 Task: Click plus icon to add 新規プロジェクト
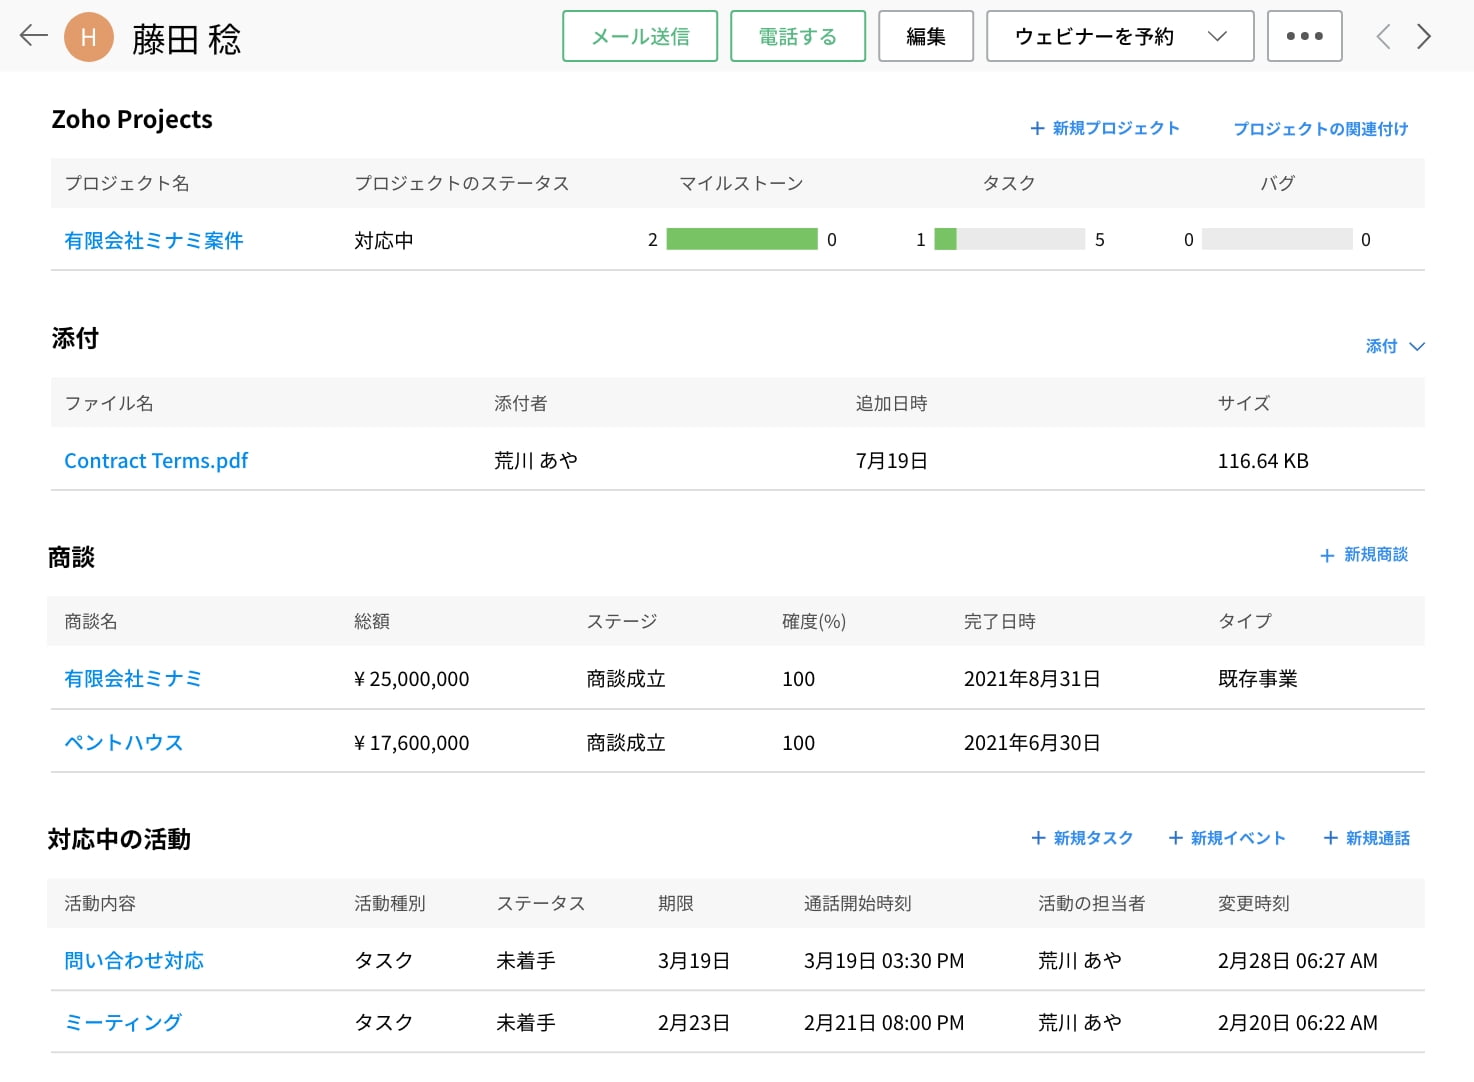coord(1037,128)
